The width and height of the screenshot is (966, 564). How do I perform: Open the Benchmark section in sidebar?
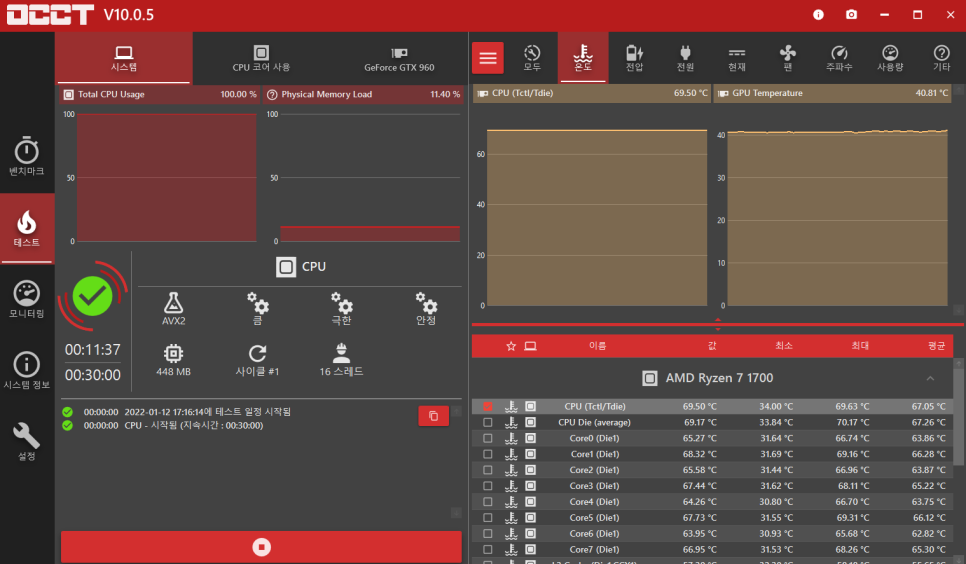[x=26, y=157]
